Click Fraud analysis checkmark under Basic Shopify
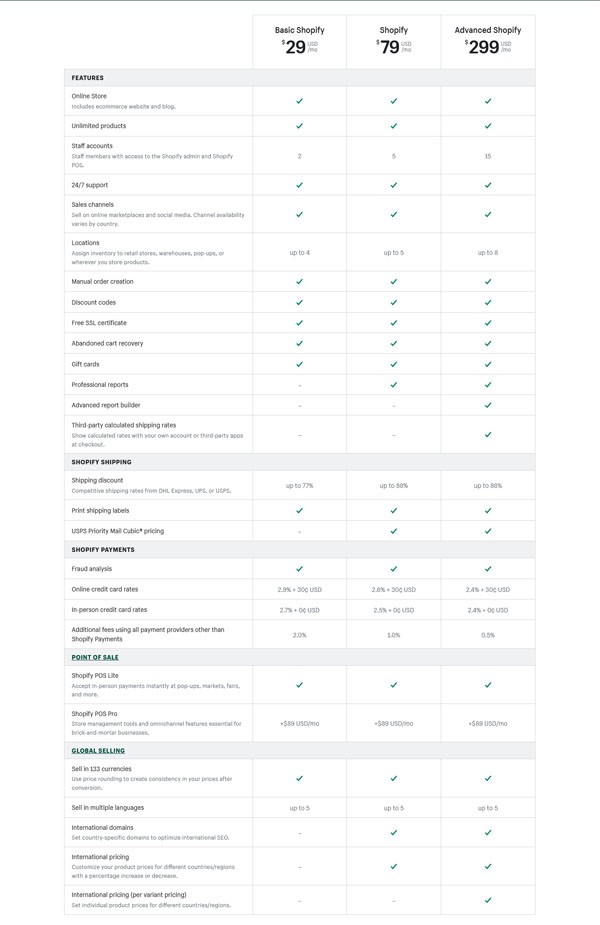 pos(300,569)
